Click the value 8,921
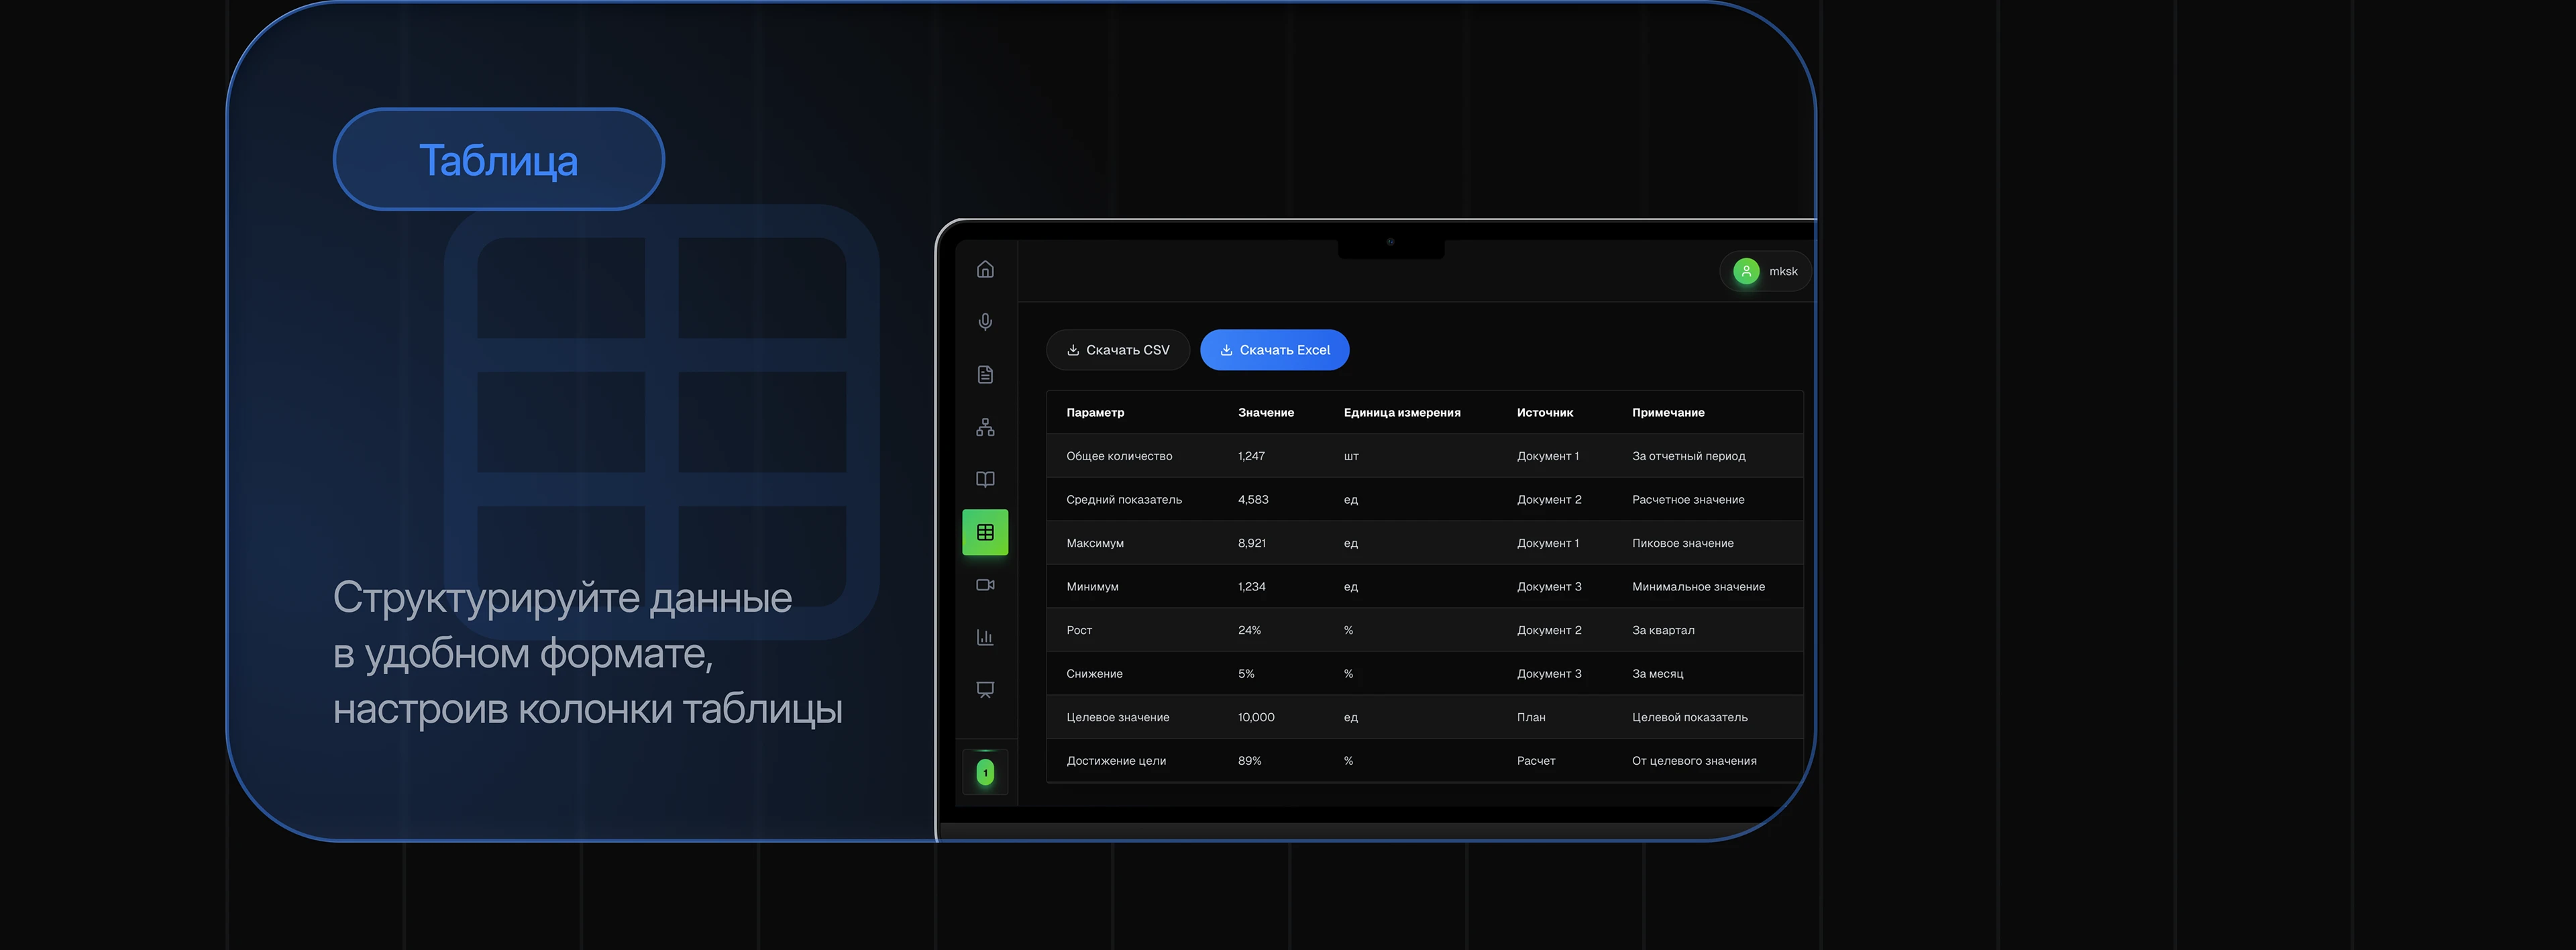Viewport: 2576px width, 950px height. 1251,543
